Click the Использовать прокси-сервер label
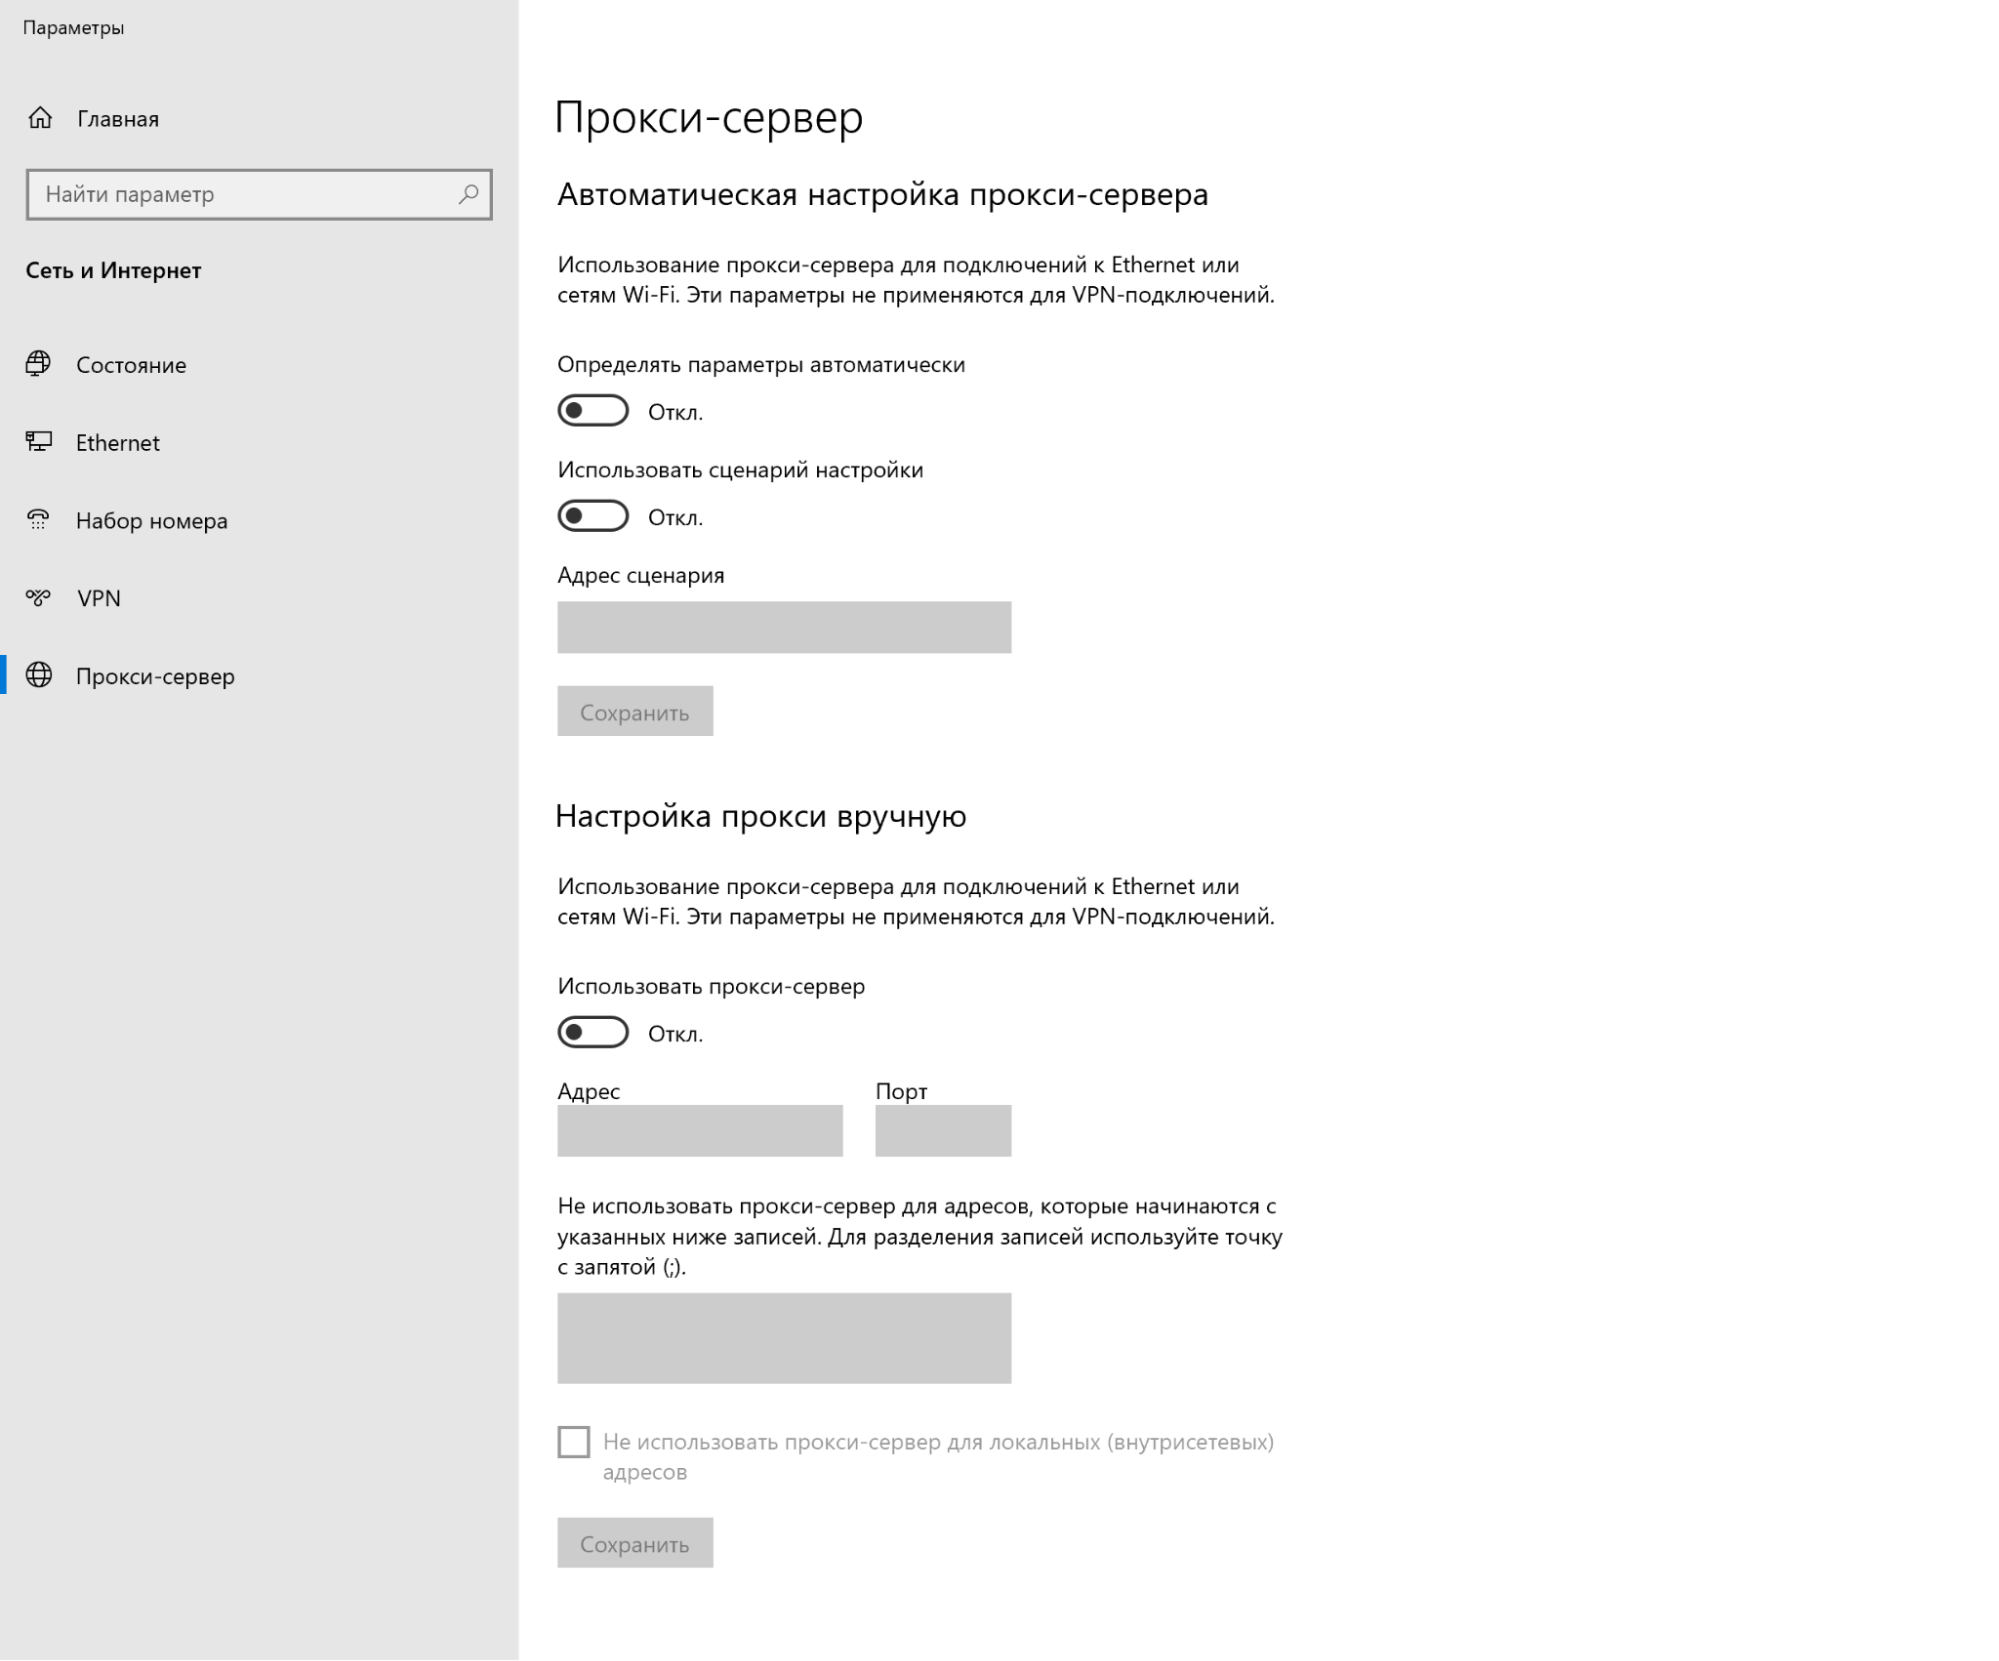Image resolution: width=1999 pixels, height=1661 pixels. pyautogui.click(x=711, y=986)
